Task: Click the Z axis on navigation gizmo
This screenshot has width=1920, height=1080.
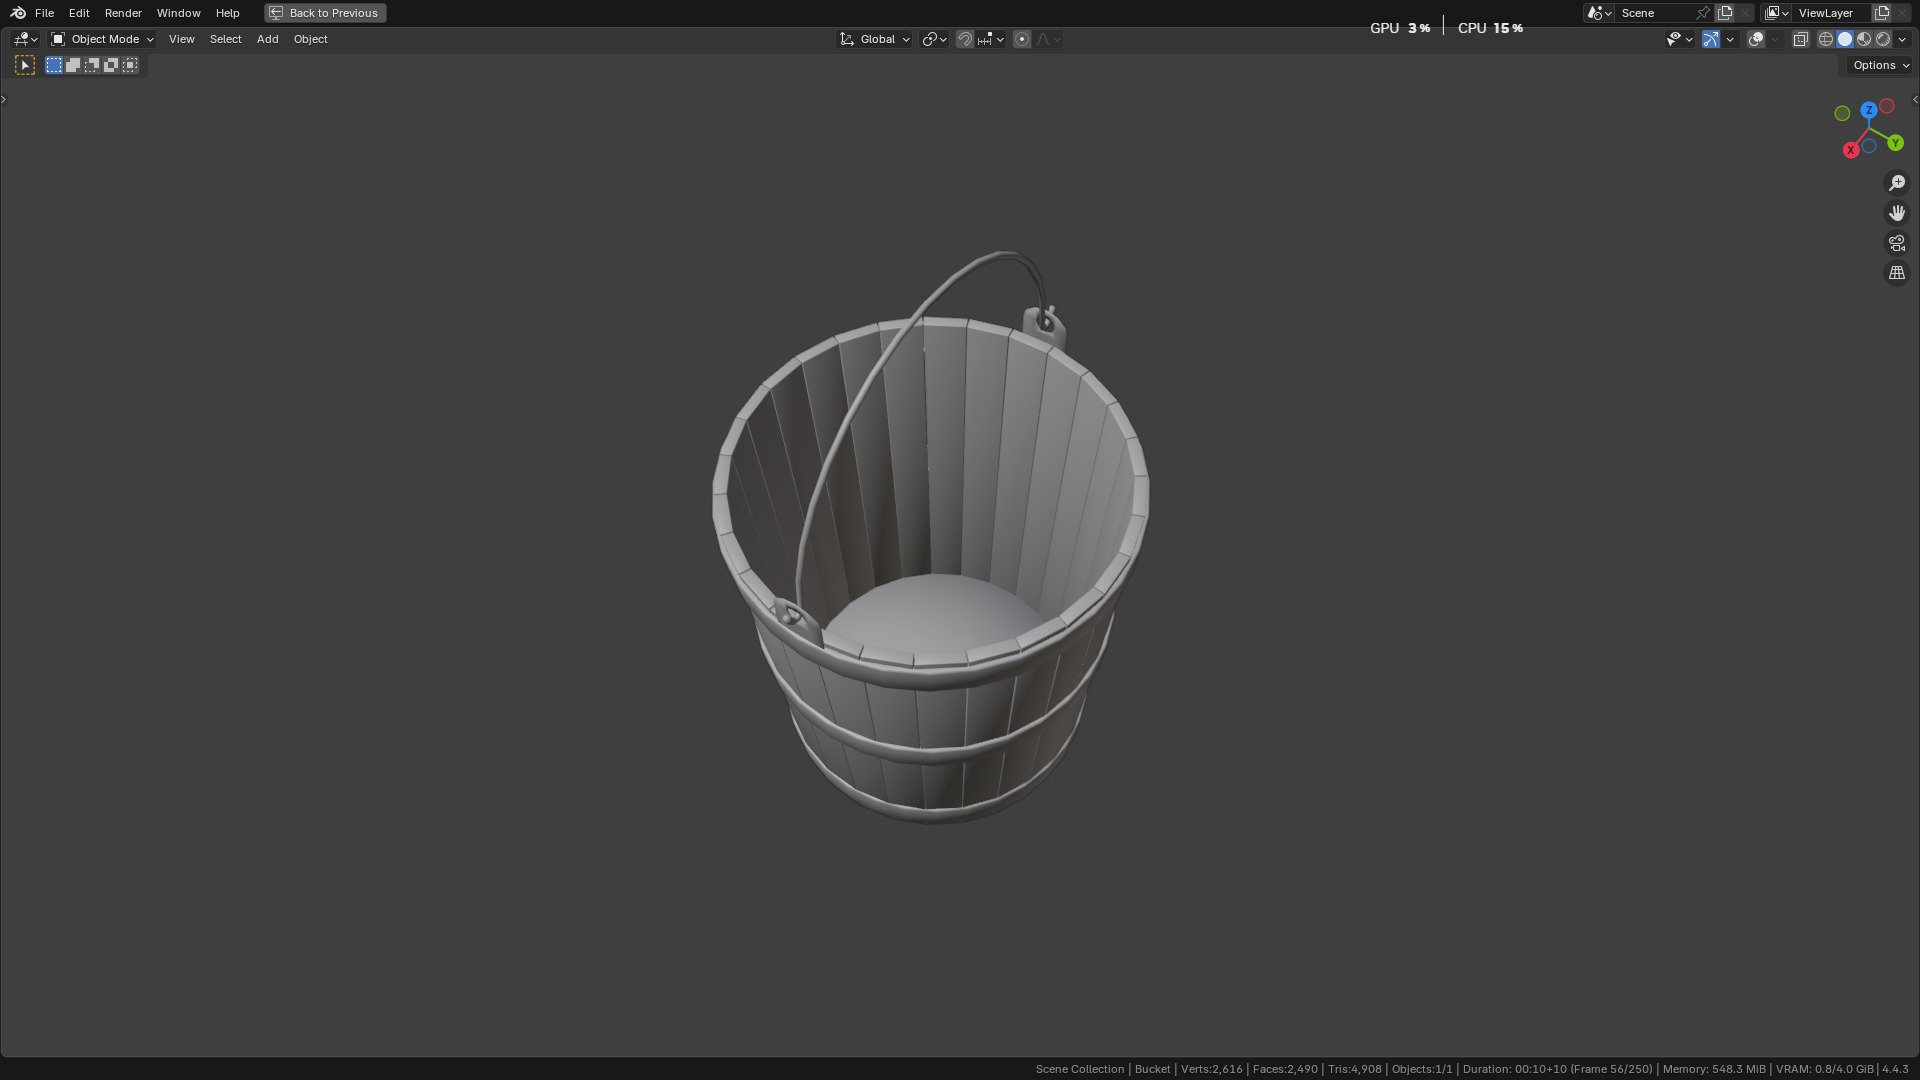Action: click(x=1869, y=110)
